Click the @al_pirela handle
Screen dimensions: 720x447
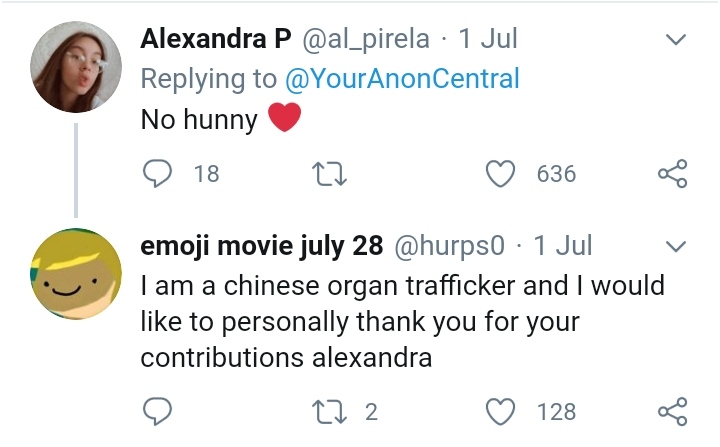point(364,39)
